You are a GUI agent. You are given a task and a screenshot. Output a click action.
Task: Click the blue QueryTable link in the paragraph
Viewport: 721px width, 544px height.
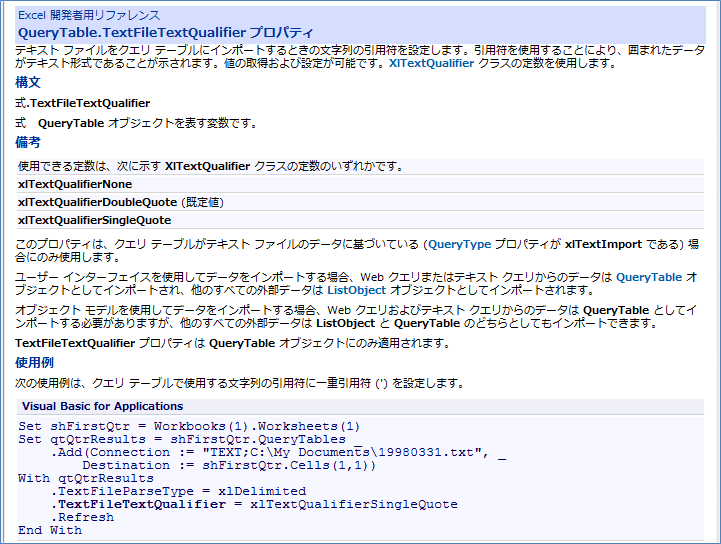(649, 277)
